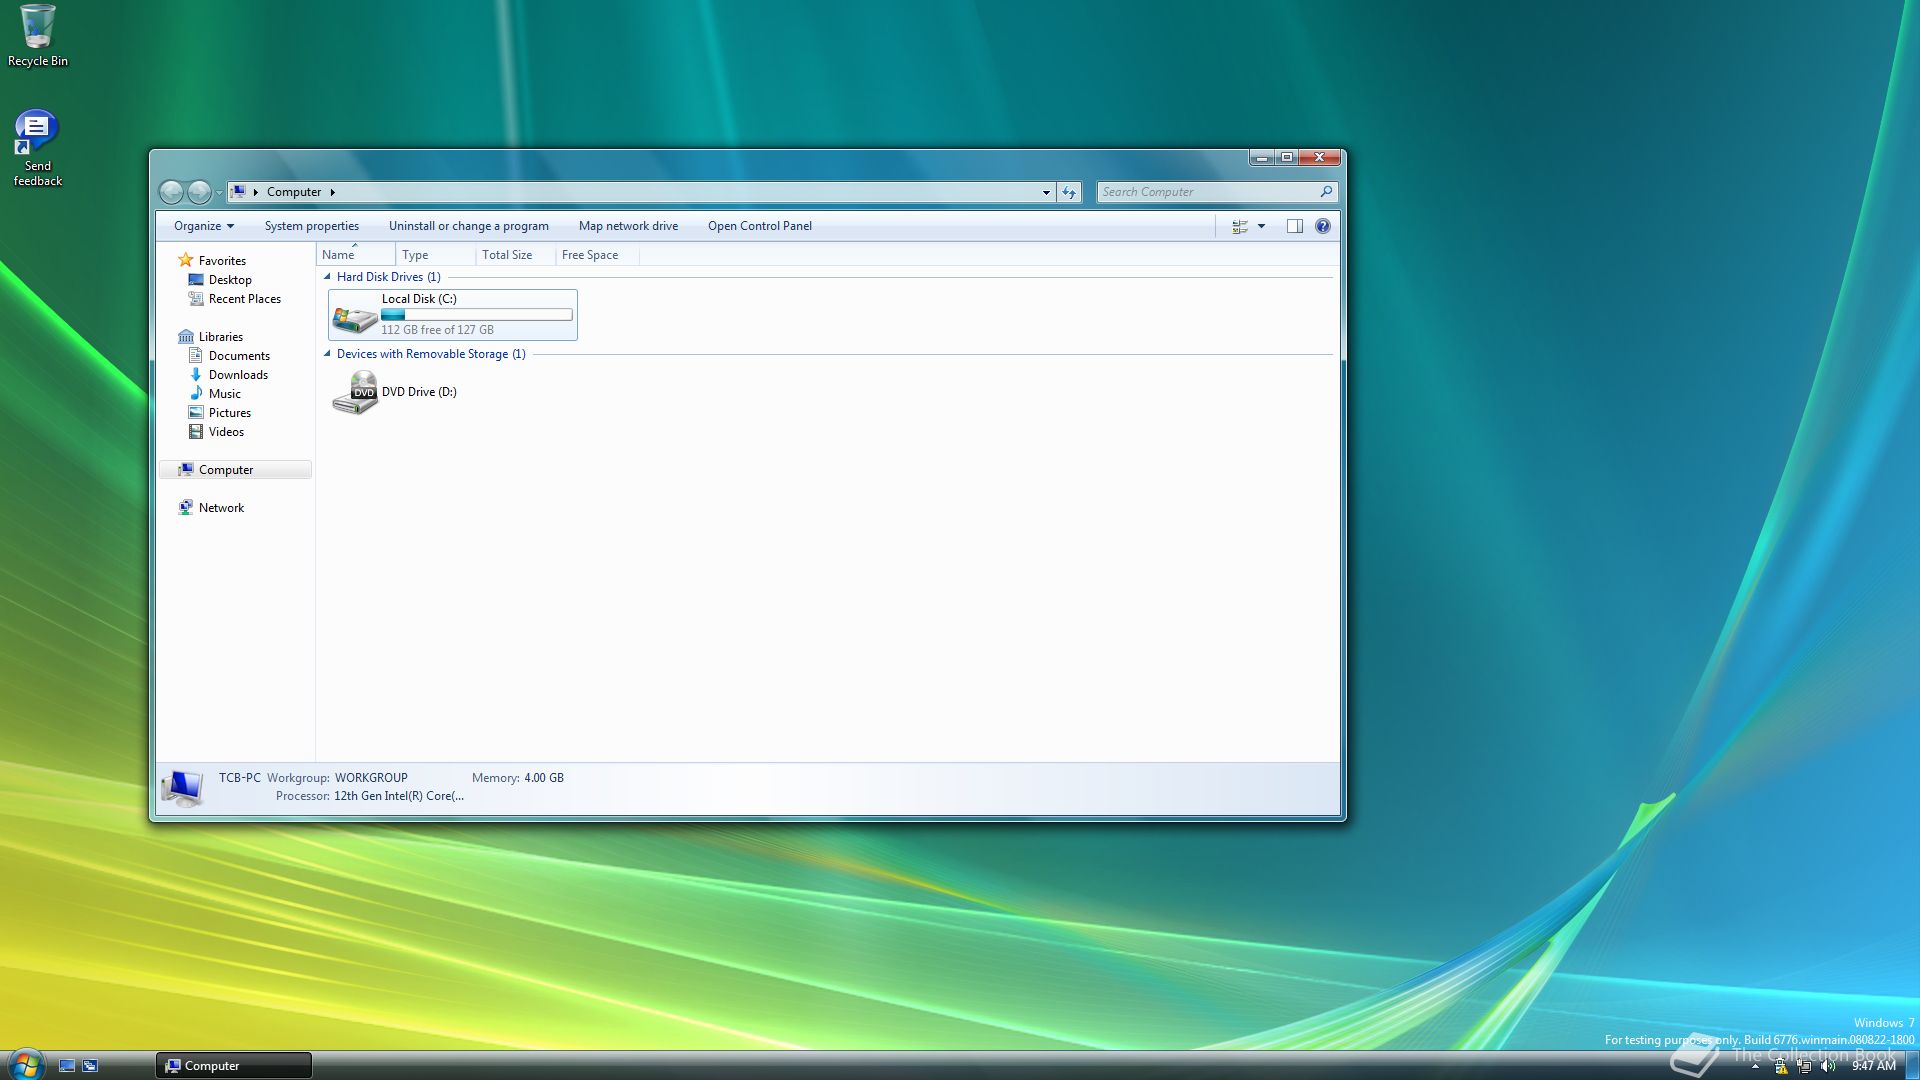Screen dimensions: 1920x1080
Task: Open the Organize menu
Action: coord(203,226)
